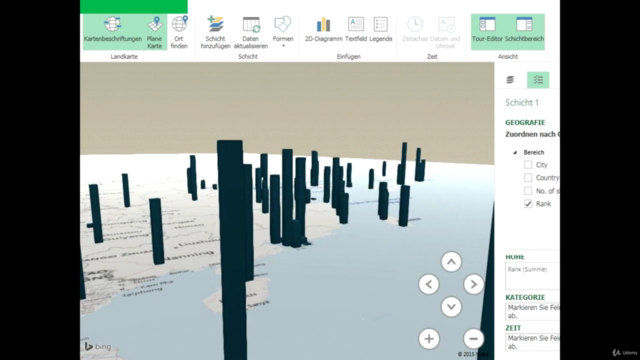Screen dimensions: 640x360
Task: Open the layer list icon in the pane
Action: tap(510, 80)
